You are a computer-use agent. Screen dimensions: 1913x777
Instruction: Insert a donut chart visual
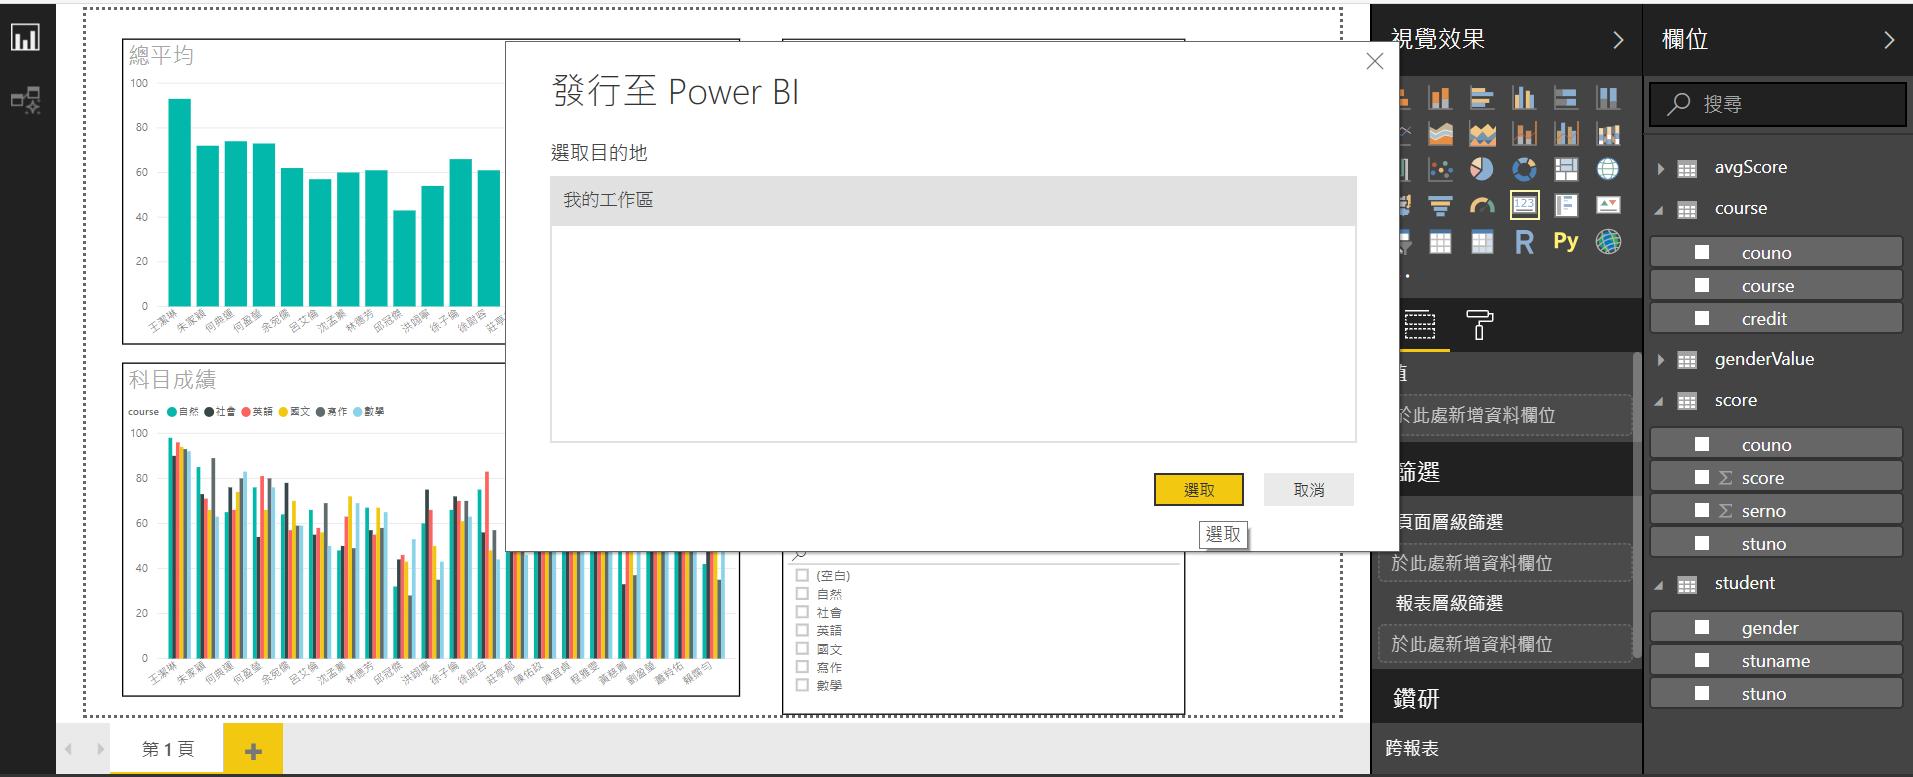(1524, 170)
